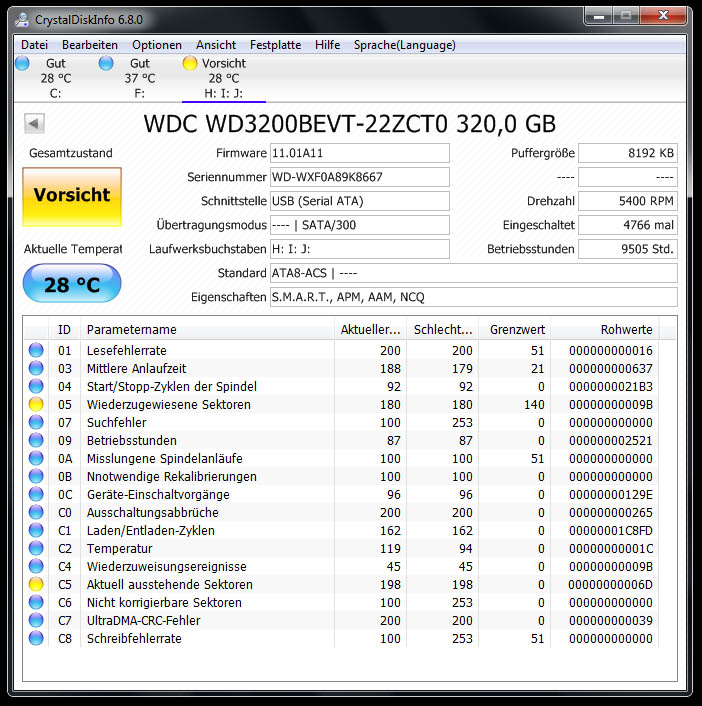Open the Sprache(Language) menu
The width and height of the screenshot is (702, 706).
point(404,45)
